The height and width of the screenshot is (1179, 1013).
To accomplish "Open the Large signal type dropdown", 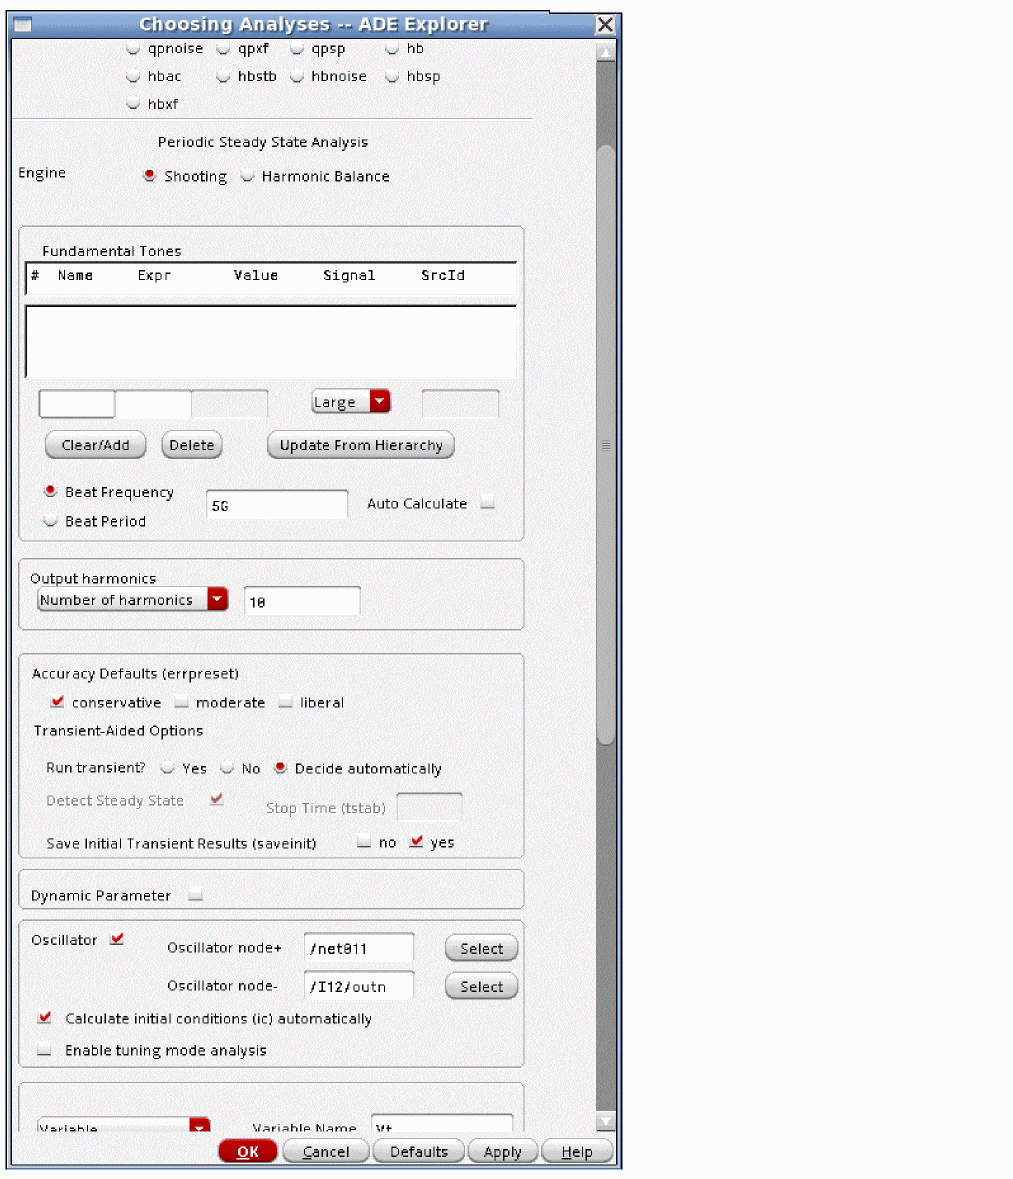I will 351,402.
